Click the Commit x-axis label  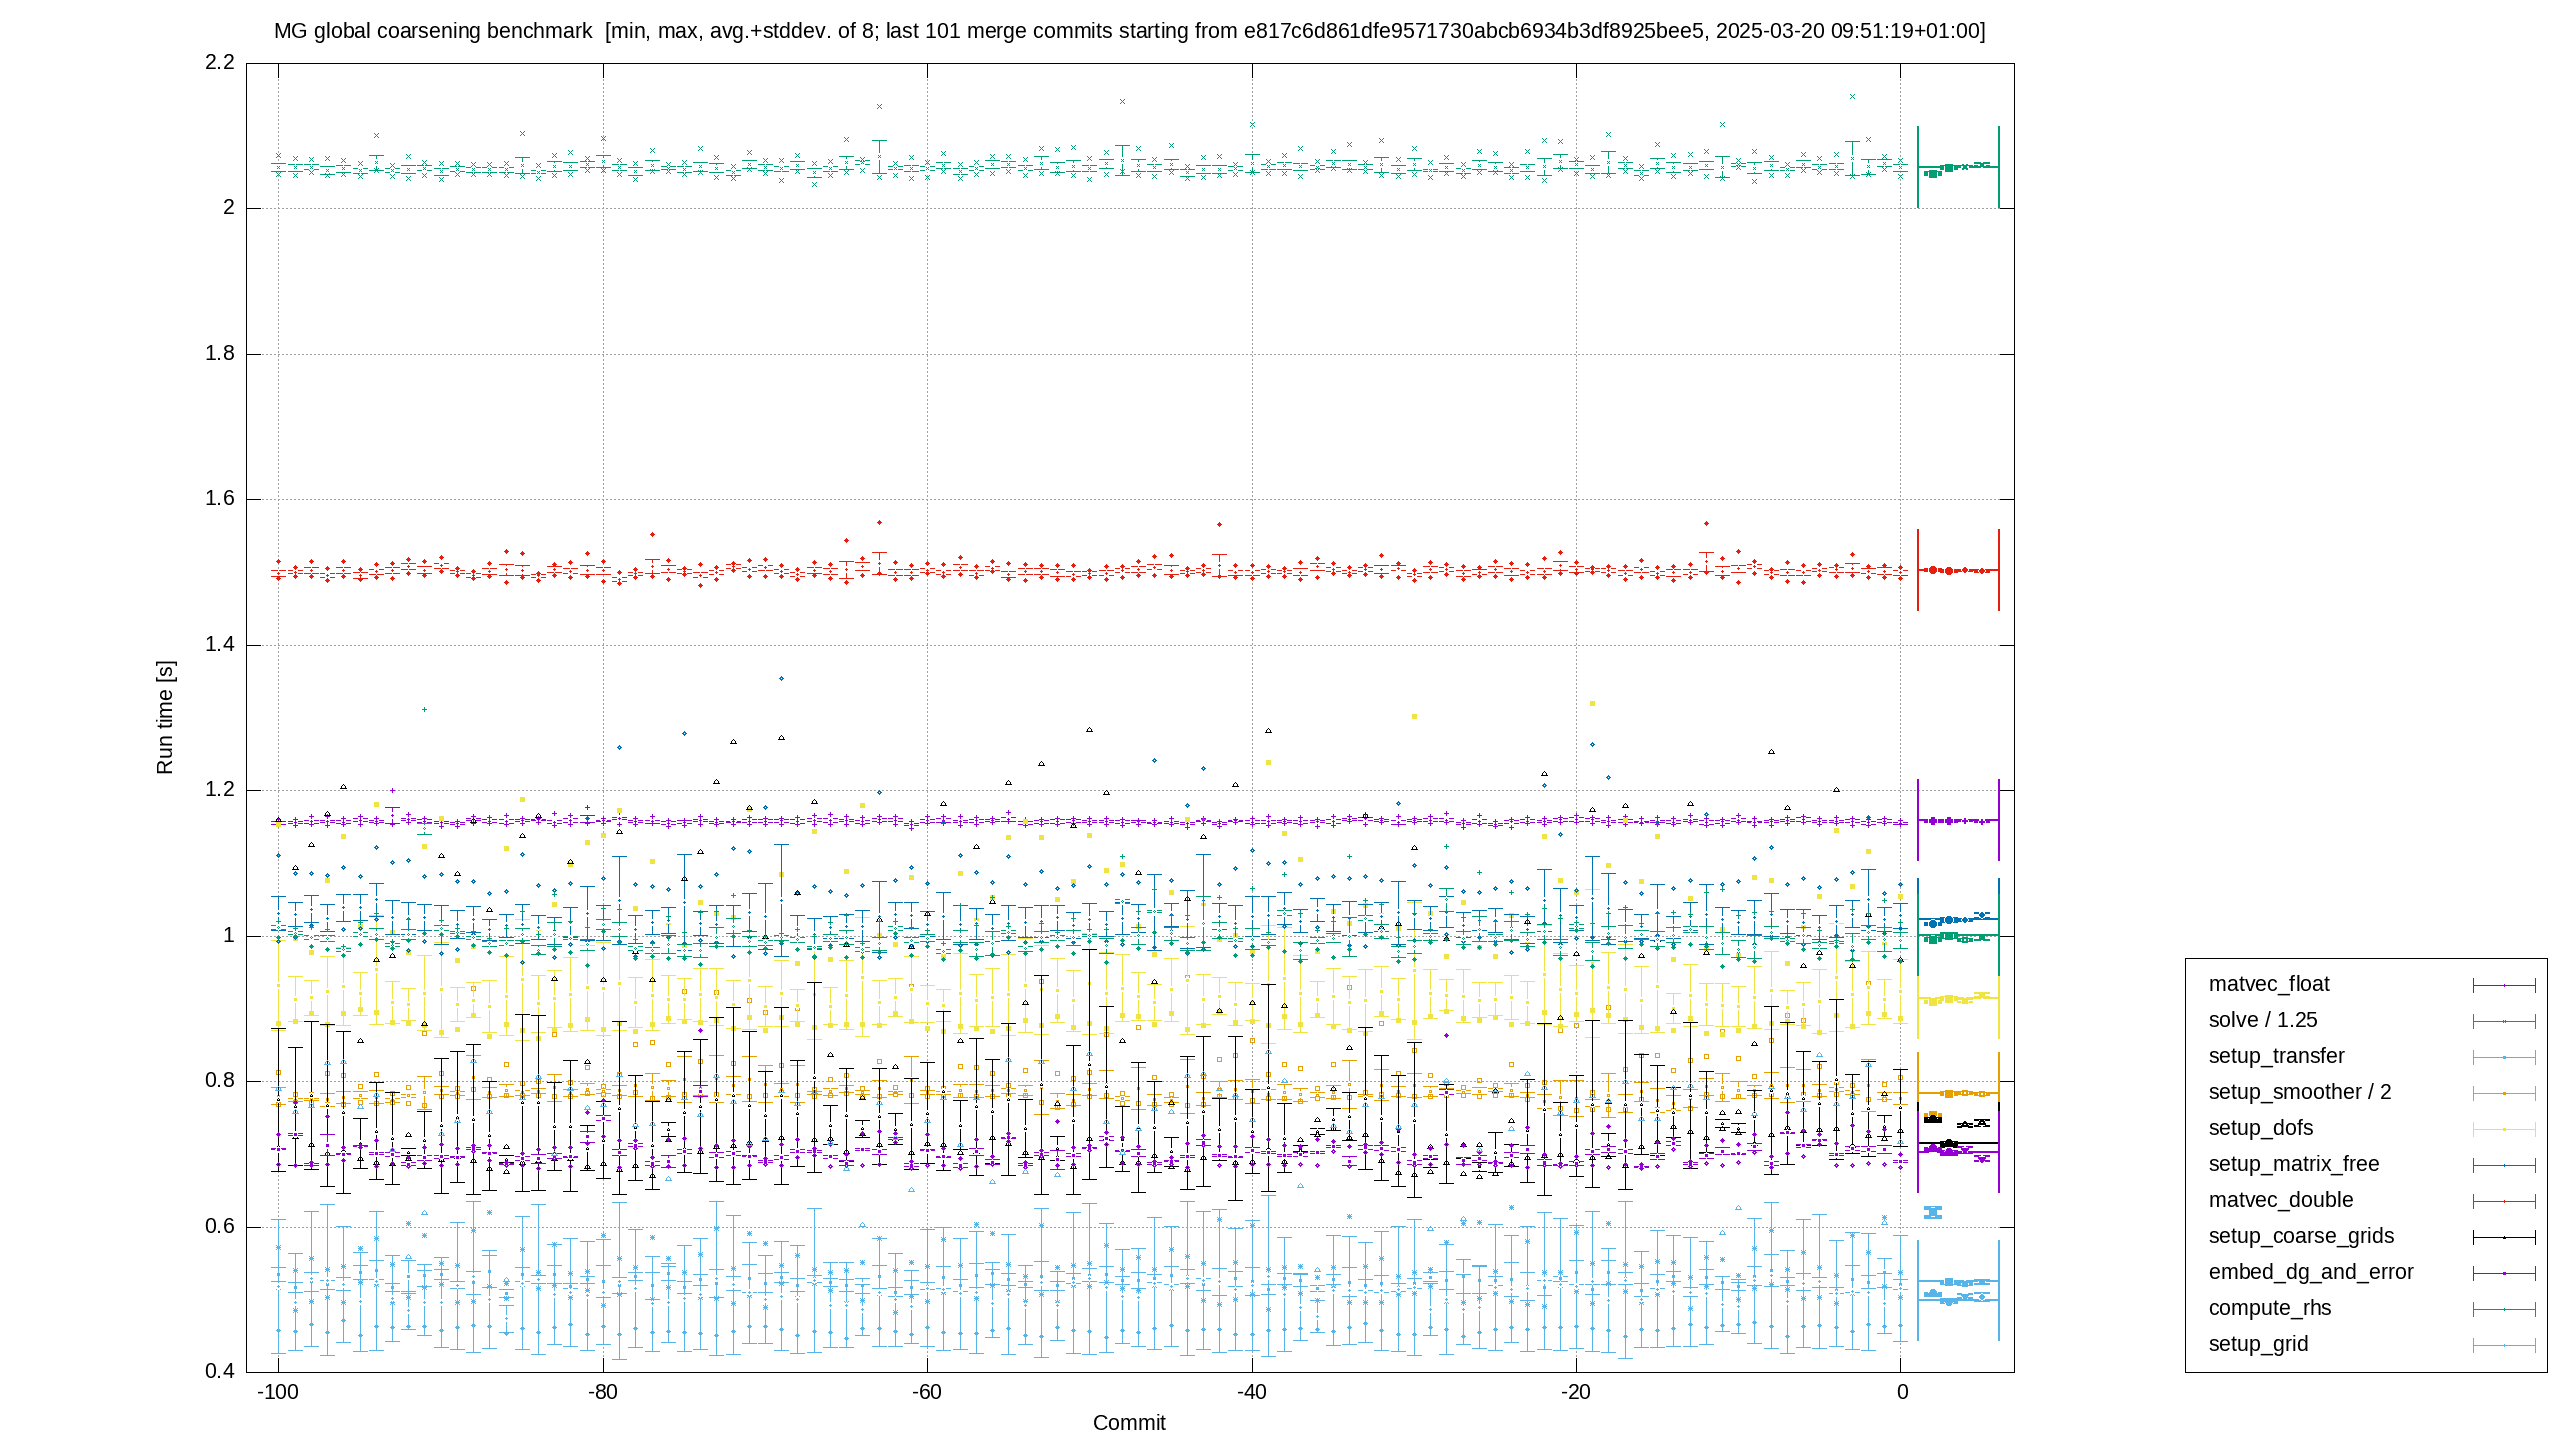[1129, 1422]
